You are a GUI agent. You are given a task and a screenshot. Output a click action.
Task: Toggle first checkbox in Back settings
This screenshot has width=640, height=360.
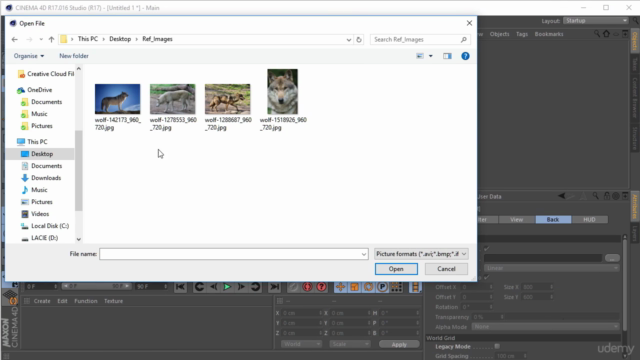[x=487, y=249]
